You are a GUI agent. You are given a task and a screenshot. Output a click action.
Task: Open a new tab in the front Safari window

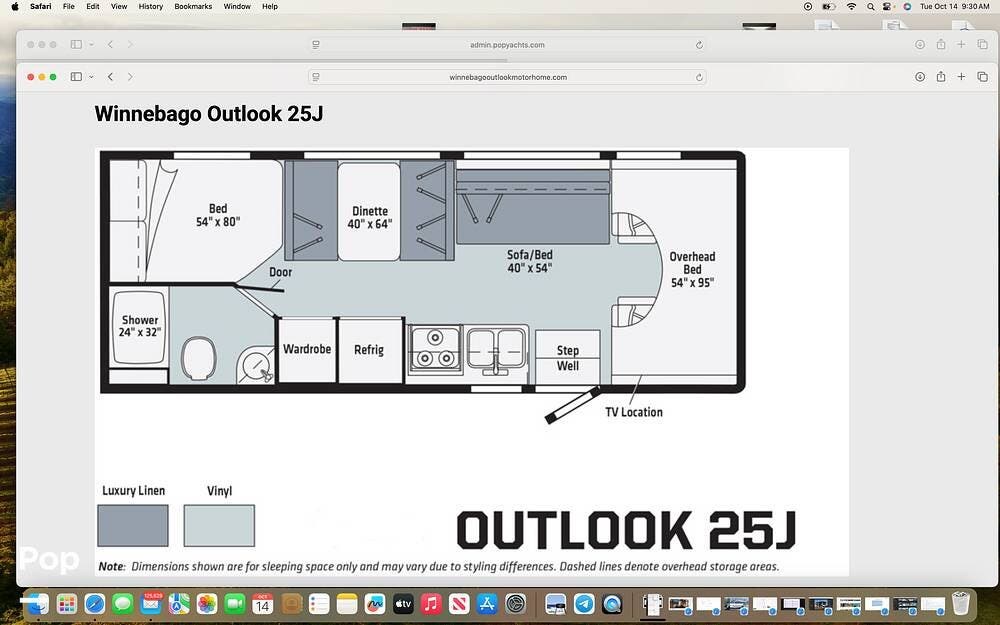tap(962, 77)
